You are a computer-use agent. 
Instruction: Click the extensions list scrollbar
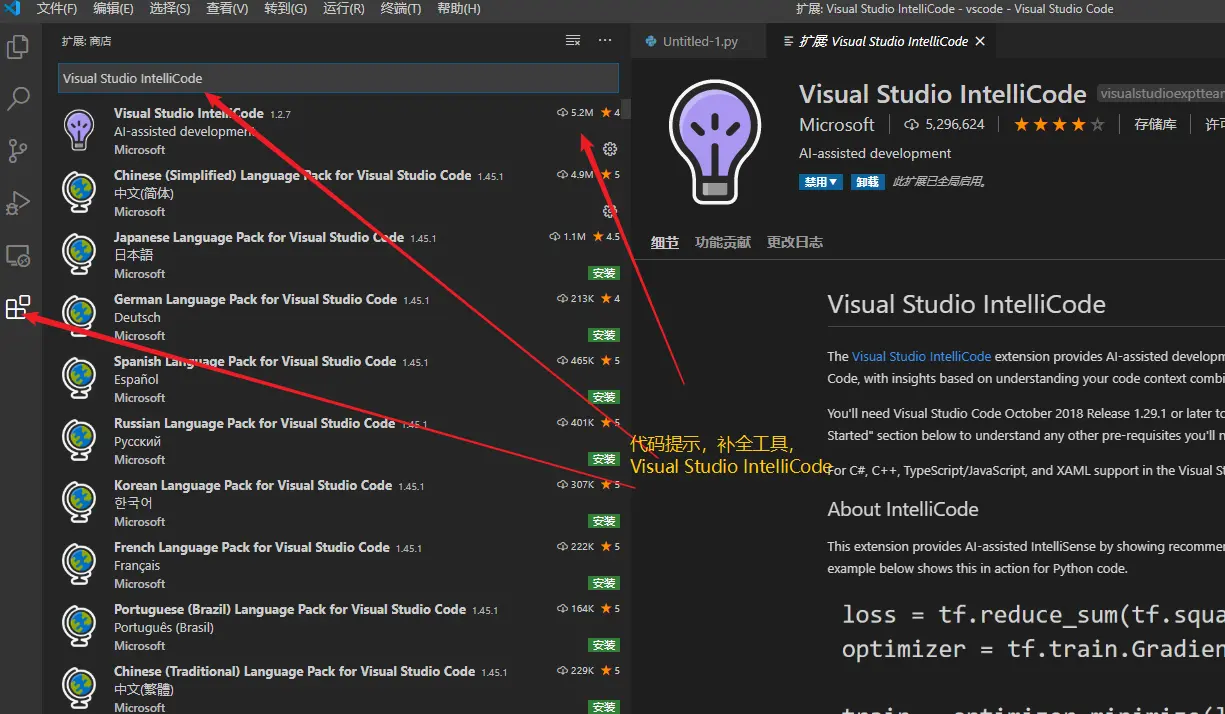tap(626, 108)
